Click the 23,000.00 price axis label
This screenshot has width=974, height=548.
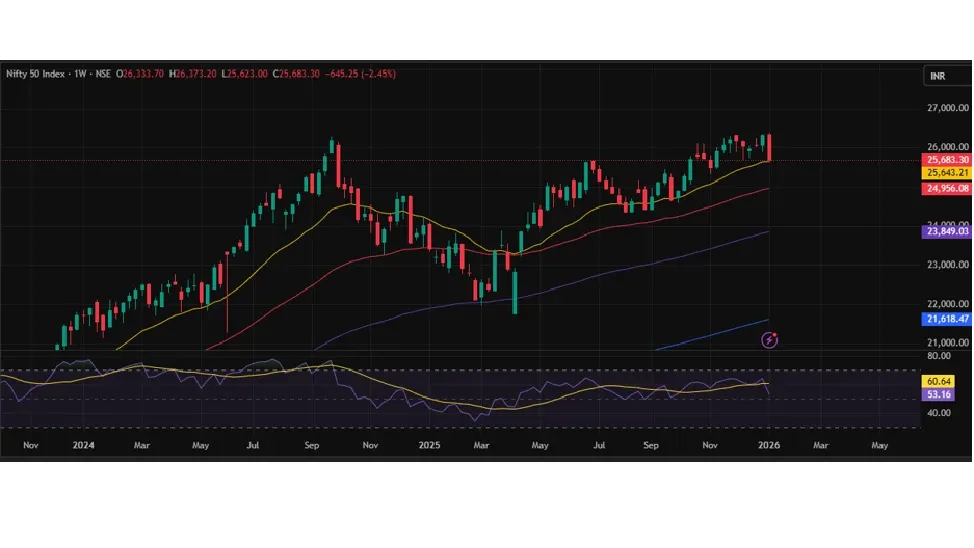948,265
